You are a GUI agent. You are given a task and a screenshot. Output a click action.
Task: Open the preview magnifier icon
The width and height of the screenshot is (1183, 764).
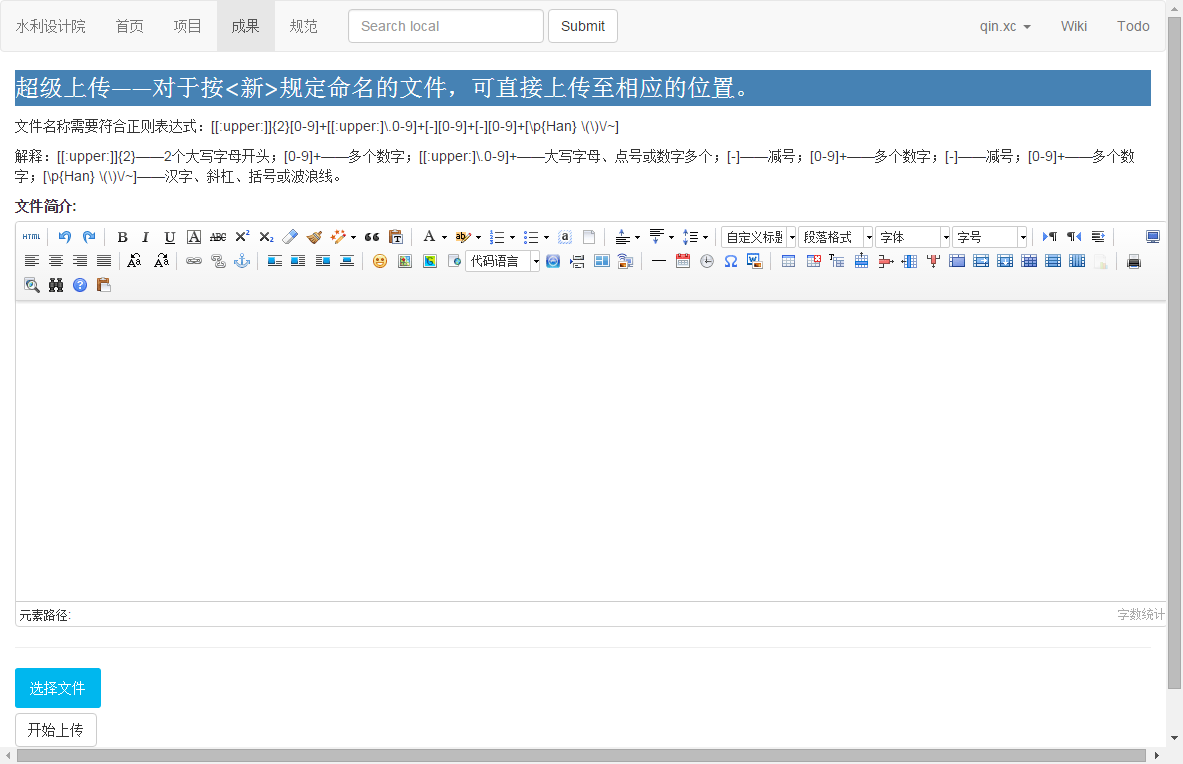32,285
